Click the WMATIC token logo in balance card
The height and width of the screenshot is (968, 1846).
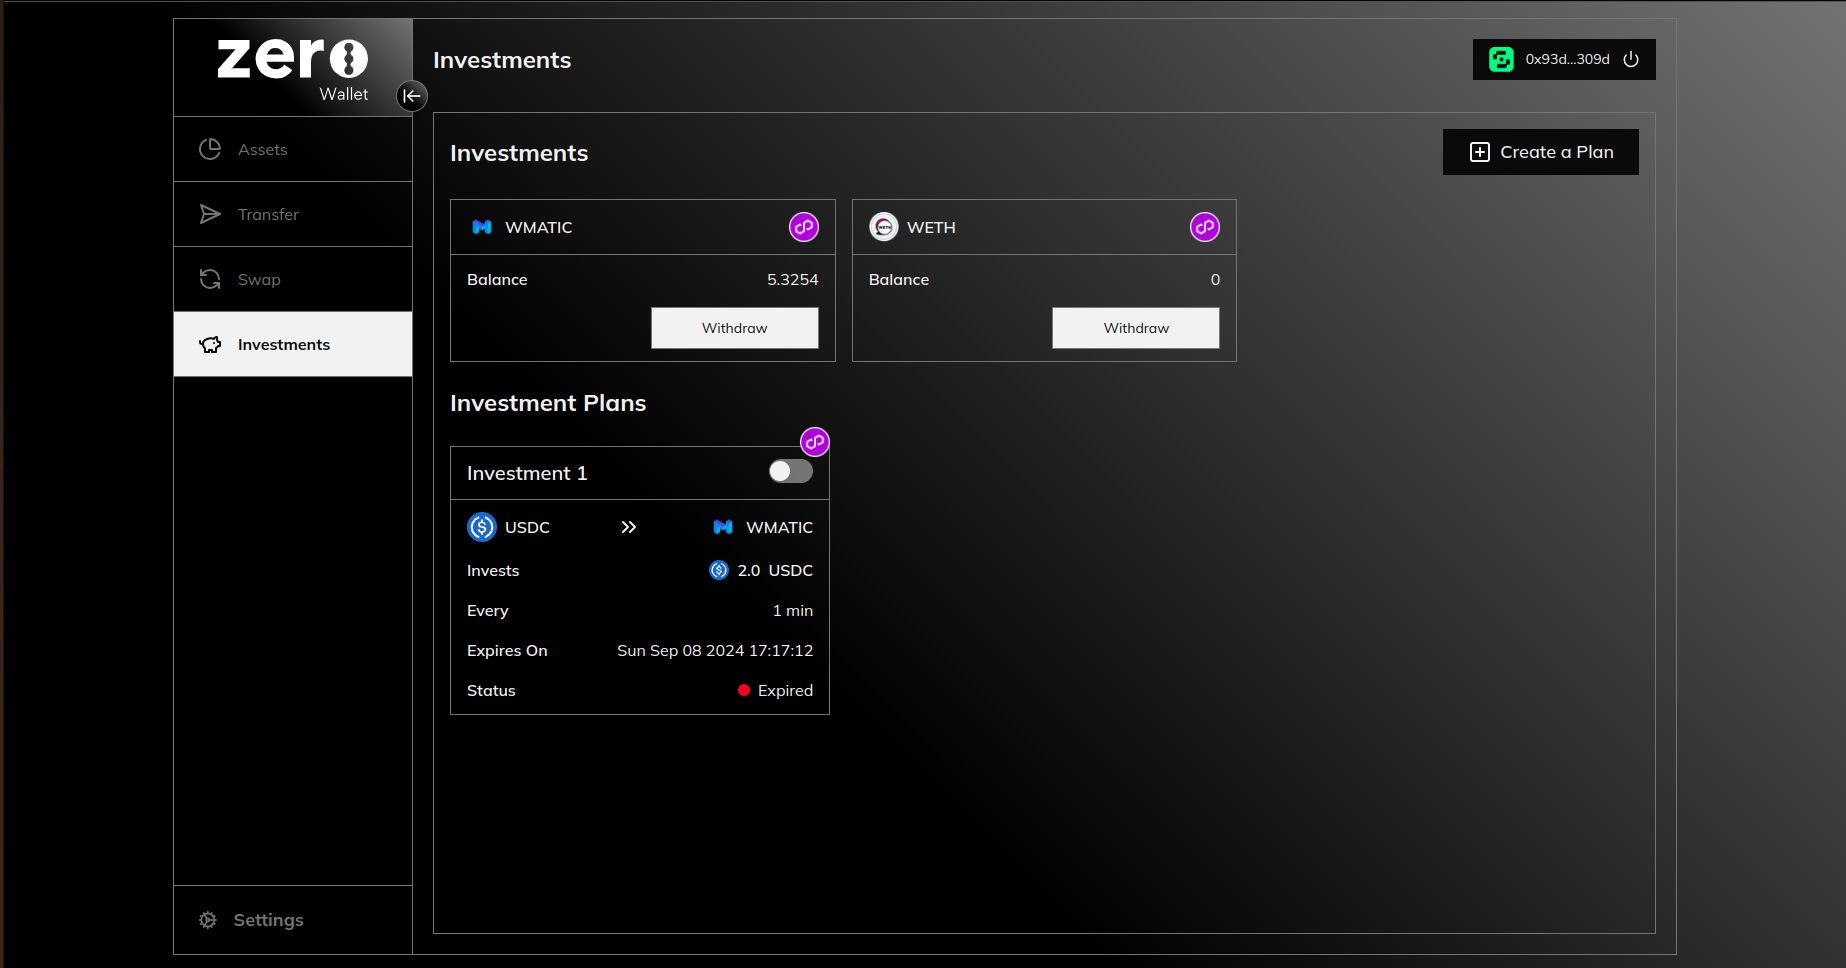(x=482, y=227)
